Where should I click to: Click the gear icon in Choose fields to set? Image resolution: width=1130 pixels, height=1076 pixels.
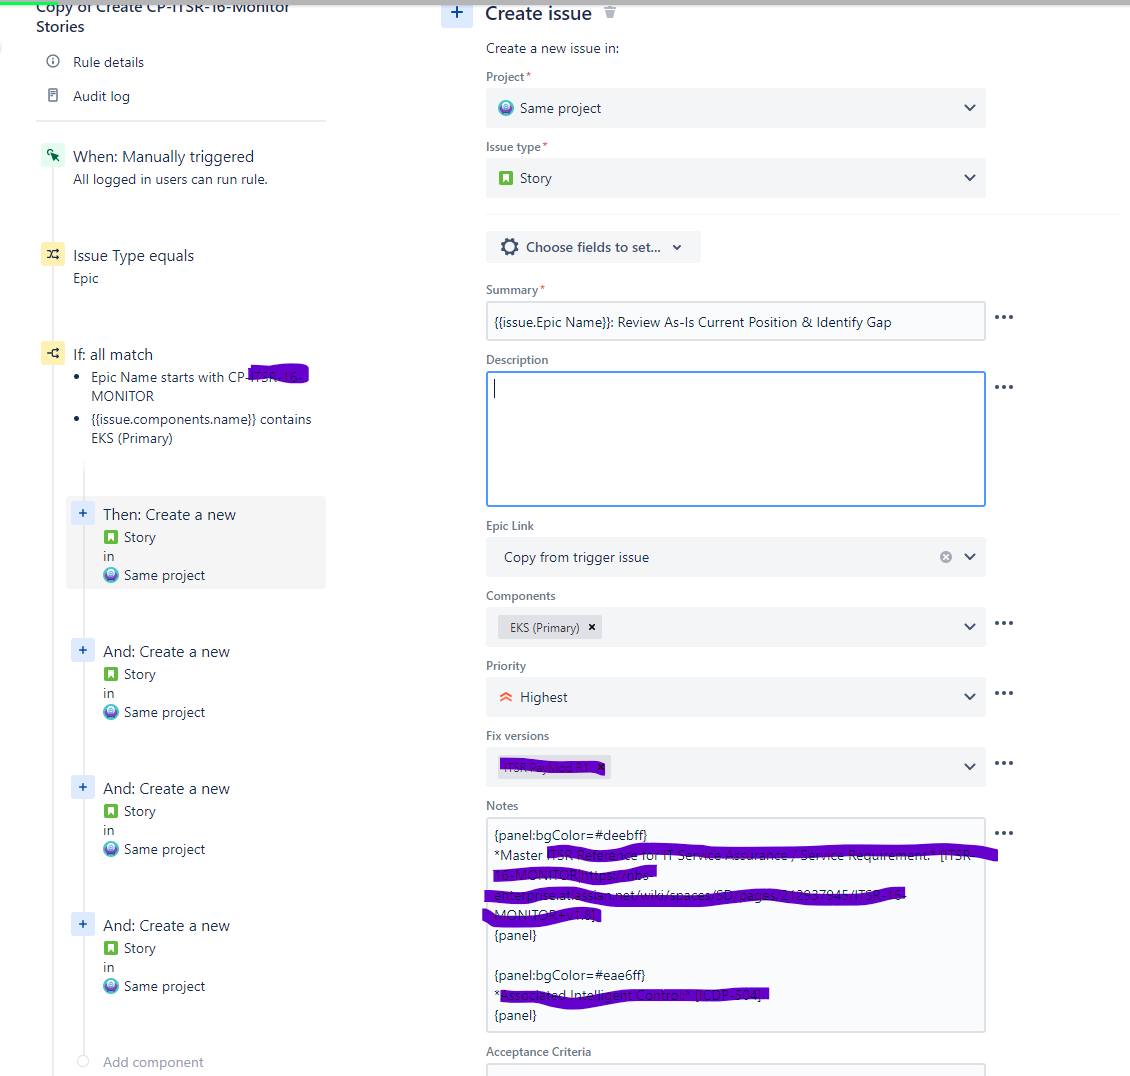pos(510,247)
